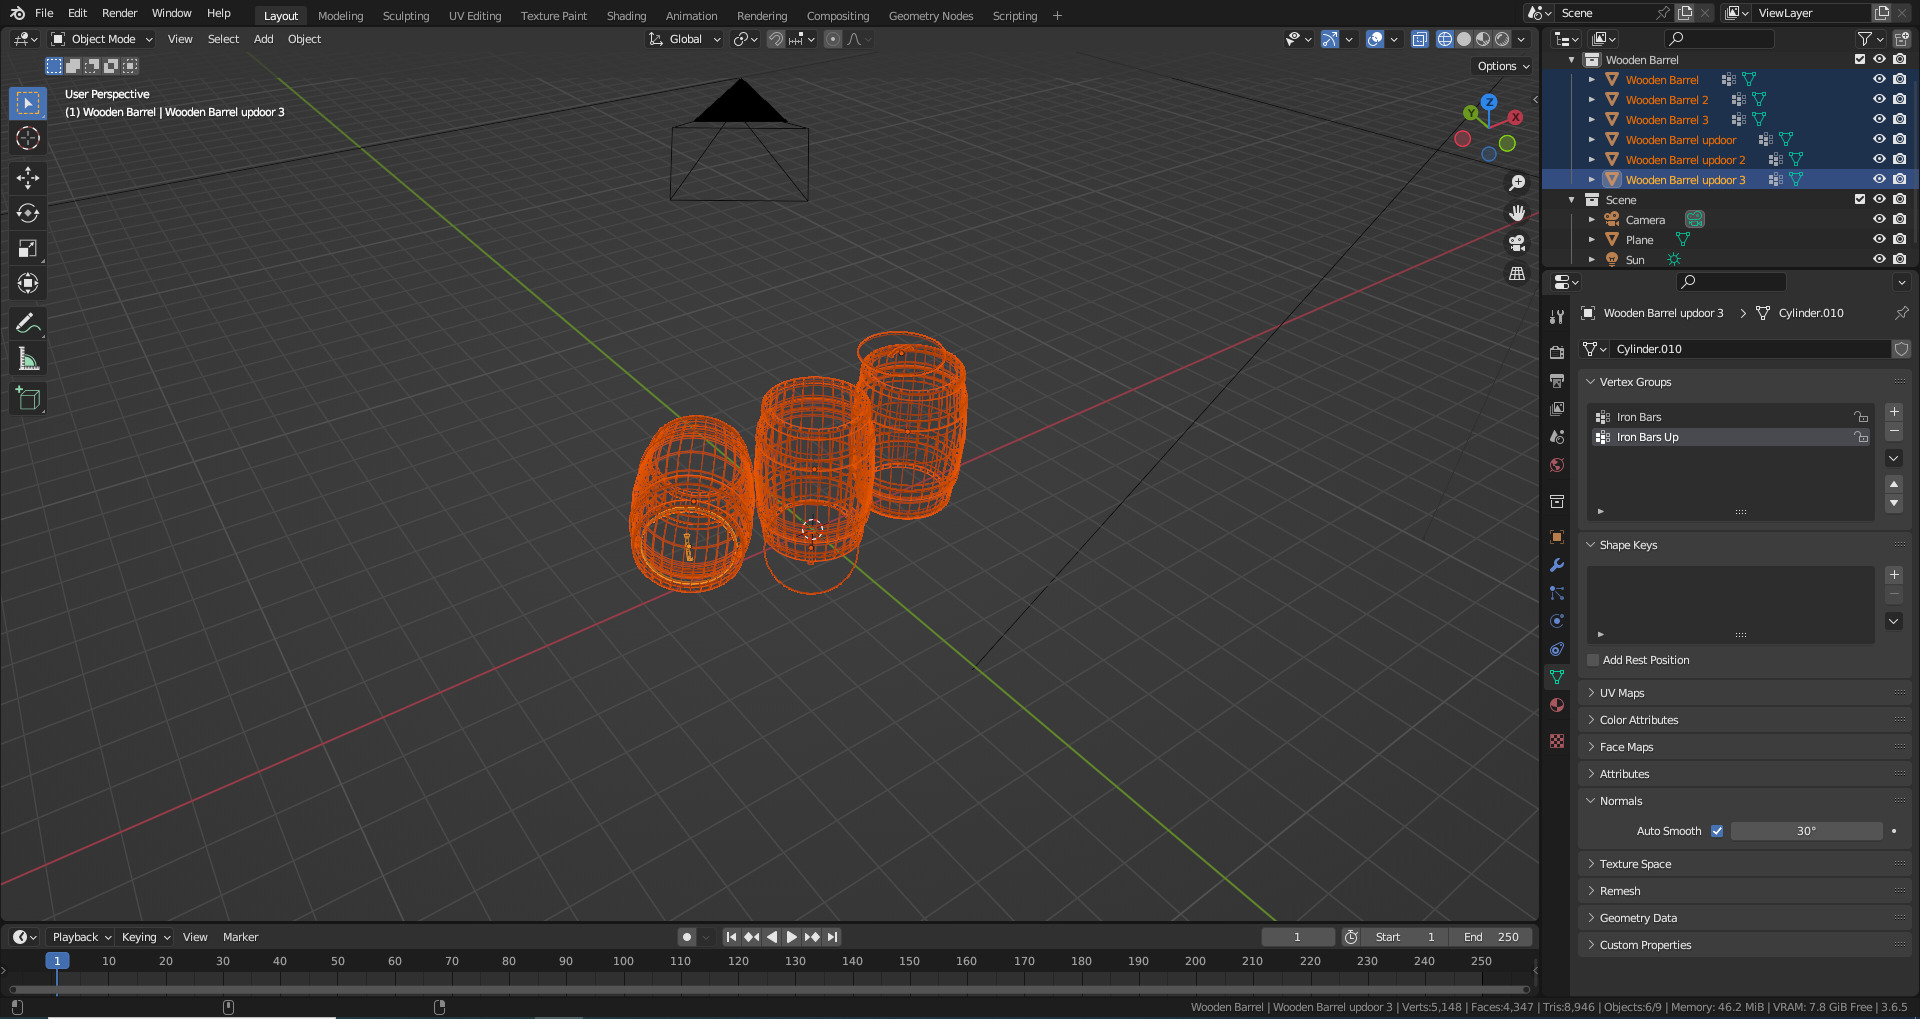Add a new shape key
Image resolution: width=1920 pixels, height=1019 pixels.
pyautogui.click(x=1894, y=575)
